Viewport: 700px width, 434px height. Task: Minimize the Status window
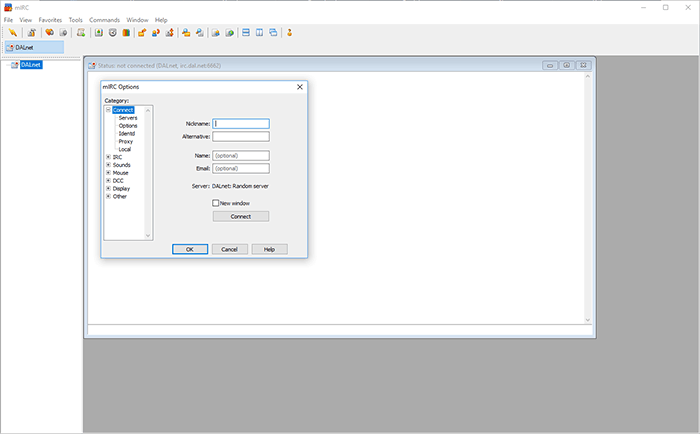(x=550, y=66)
